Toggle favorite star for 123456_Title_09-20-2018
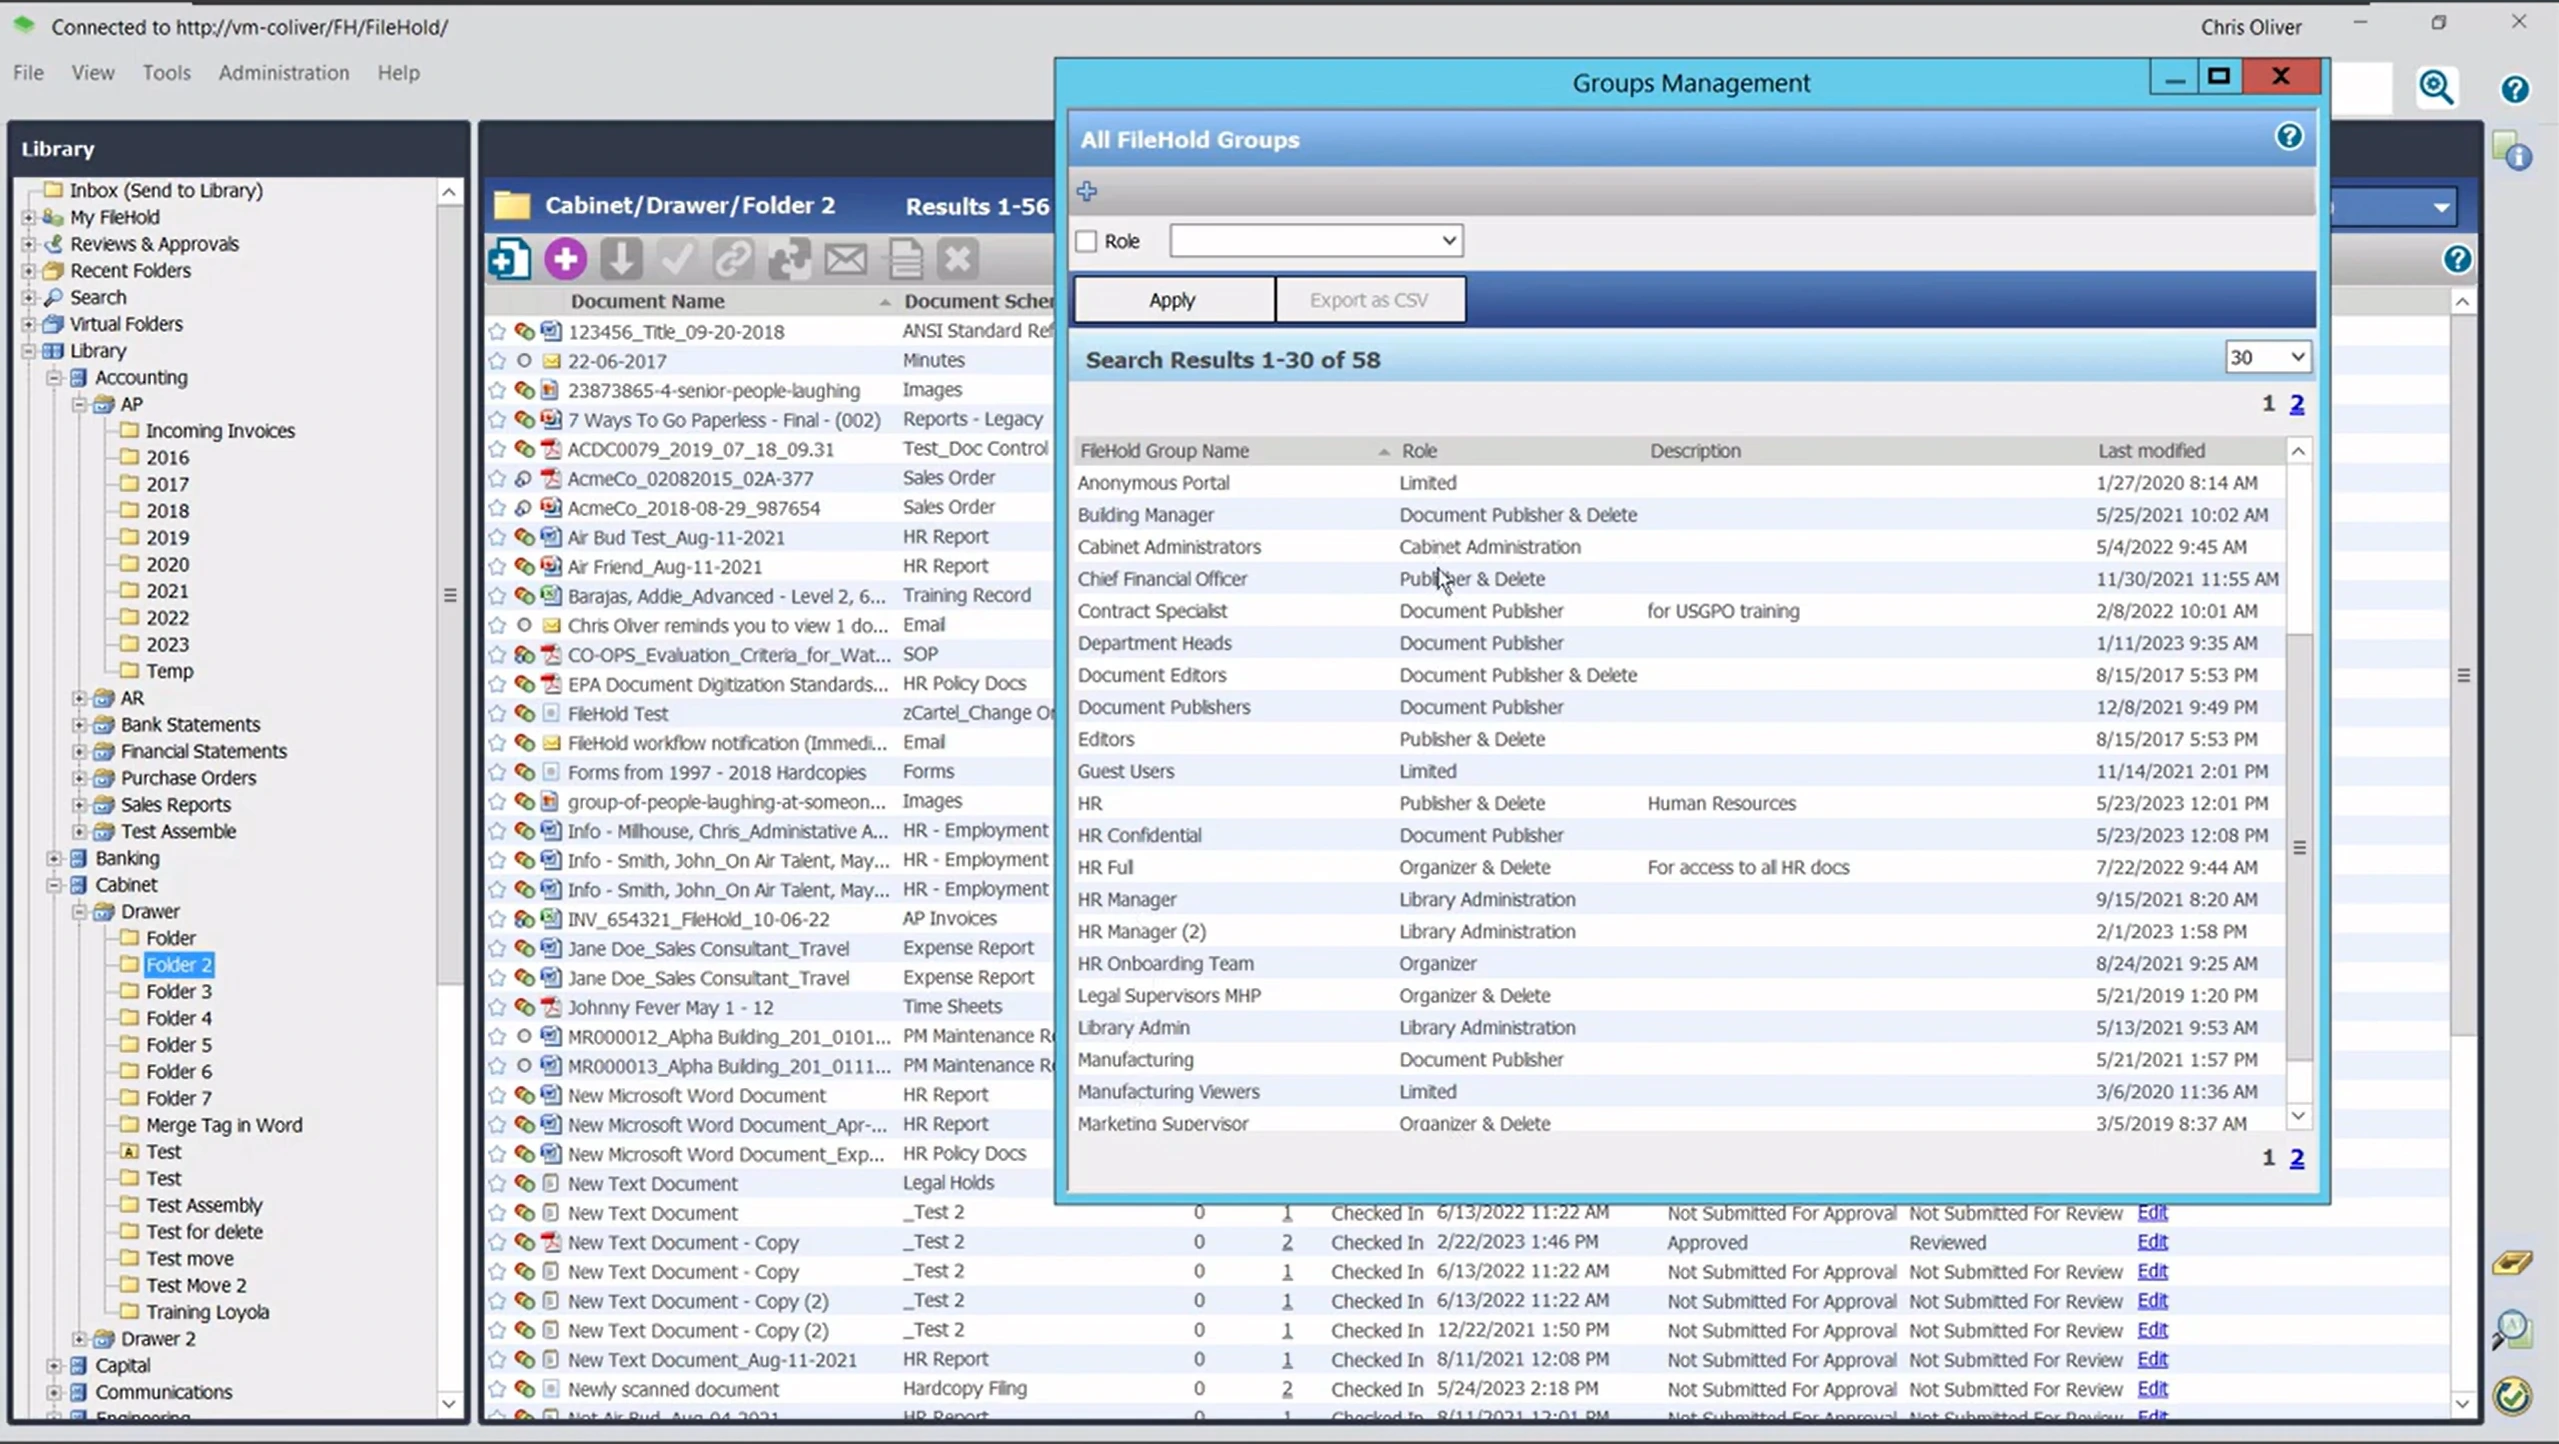 497,331
